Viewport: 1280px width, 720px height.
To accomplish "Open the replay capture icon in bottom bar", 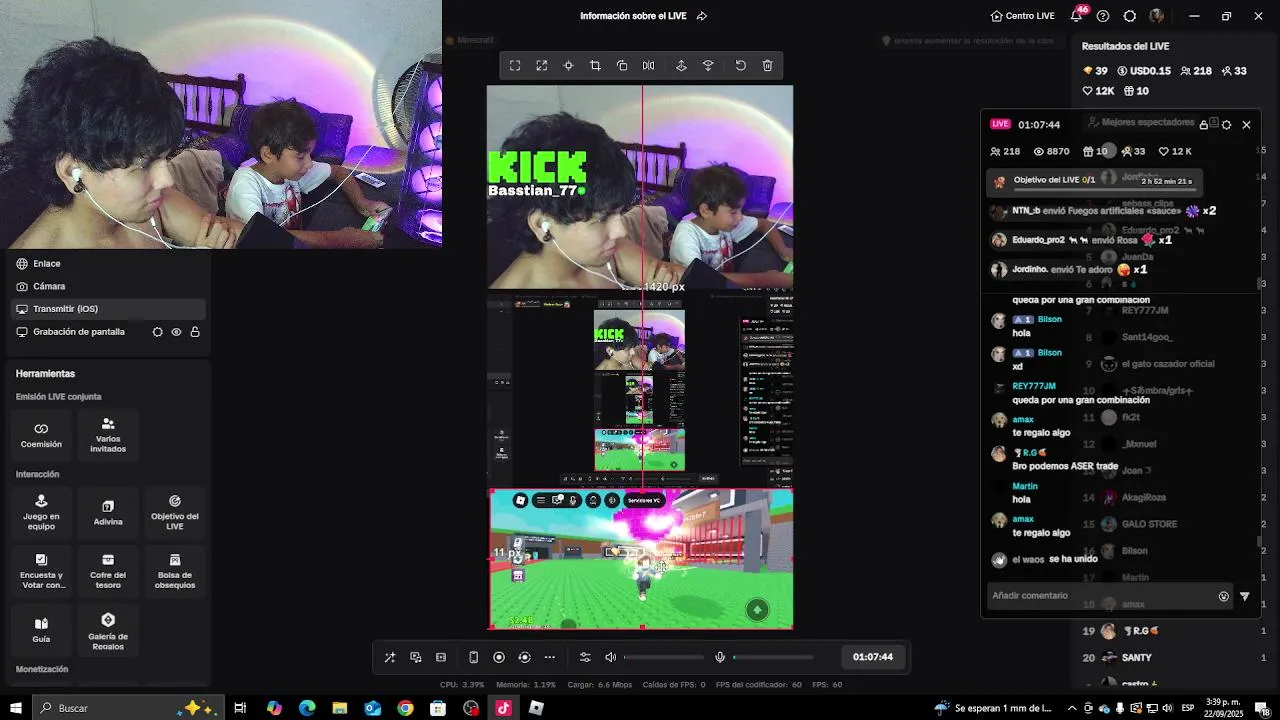I will pos(524,657).
